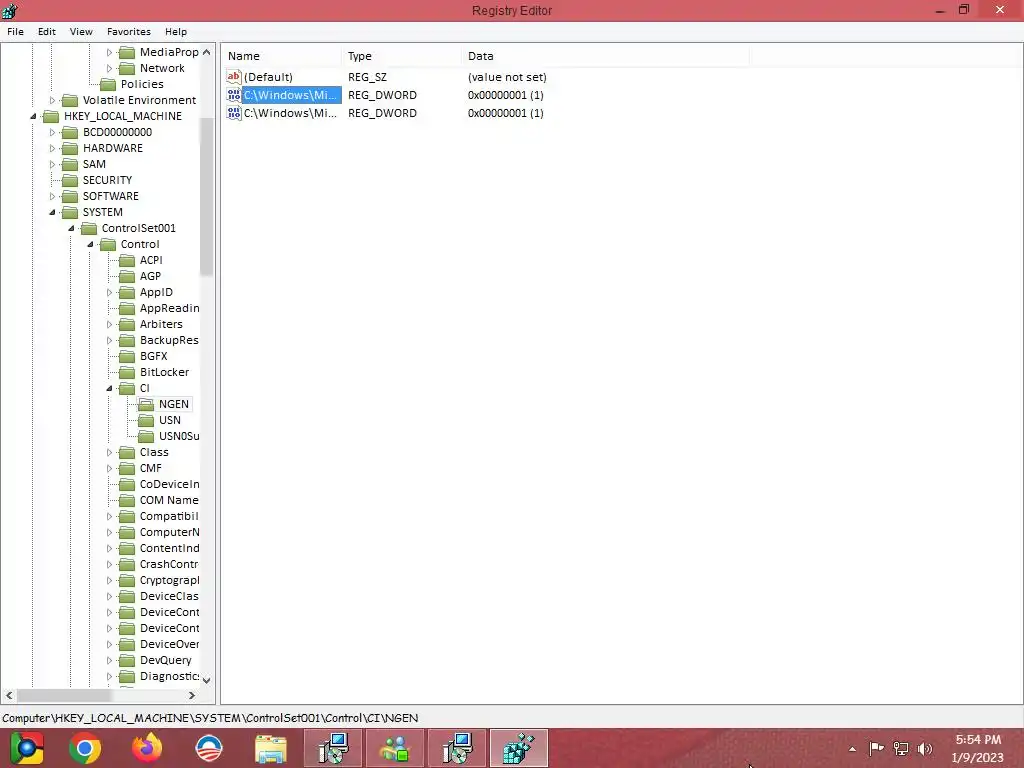Select the CMF folder icon
The height and width of the screenshot is (768, 1024).
[x=127, y=468]
